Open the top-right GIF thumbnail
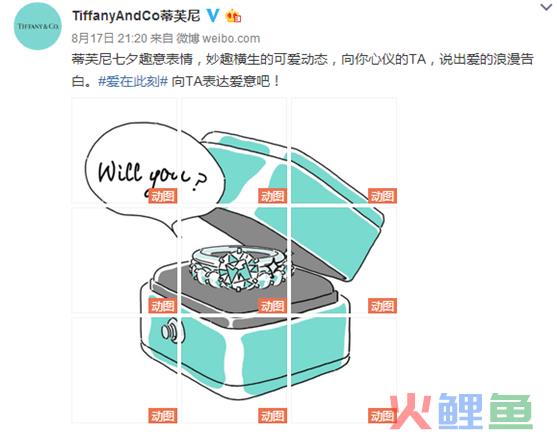 click(344, 151)
